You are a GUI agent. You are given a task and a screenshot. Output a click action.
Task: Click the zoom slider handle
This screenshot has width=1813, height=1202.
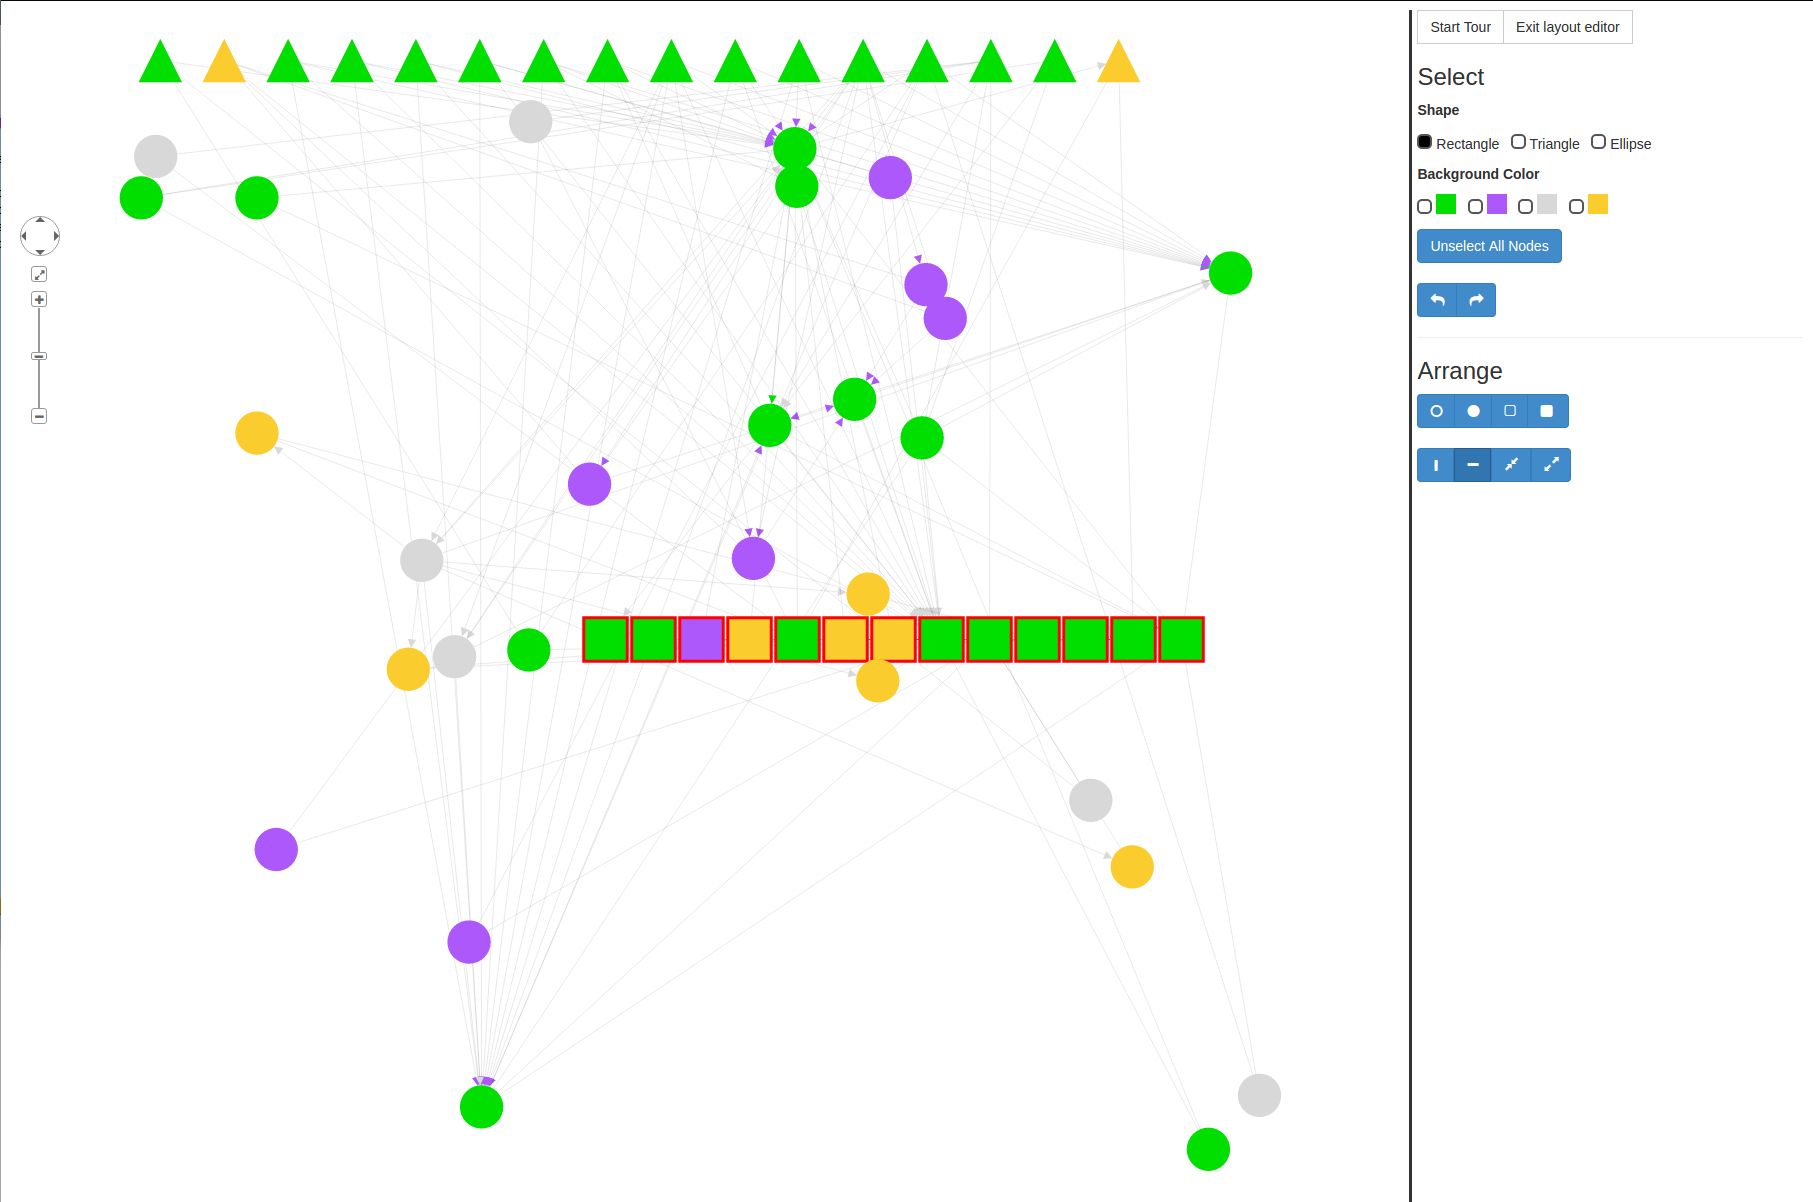[39, 356]
